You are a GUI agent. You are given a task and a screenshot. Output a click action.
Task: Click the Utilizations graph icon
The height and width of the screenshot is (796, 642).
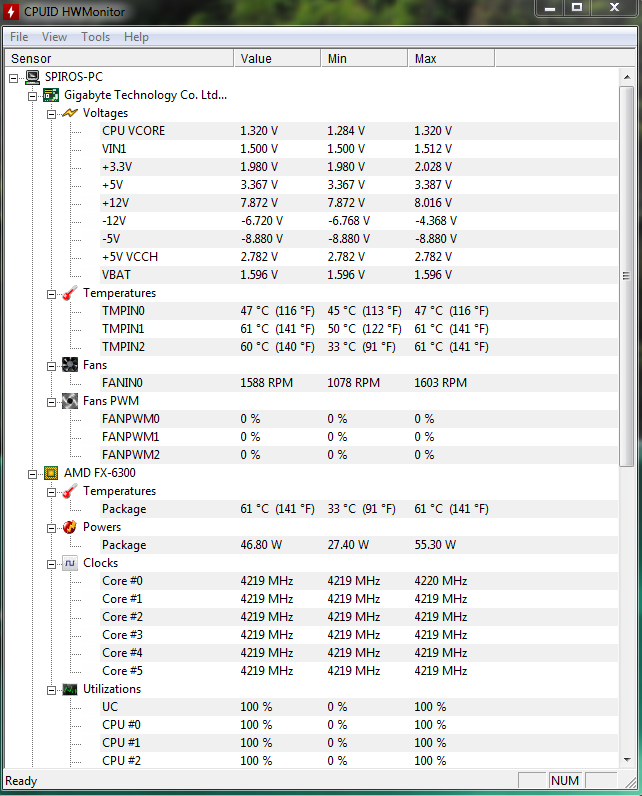(x=70, y=689)
